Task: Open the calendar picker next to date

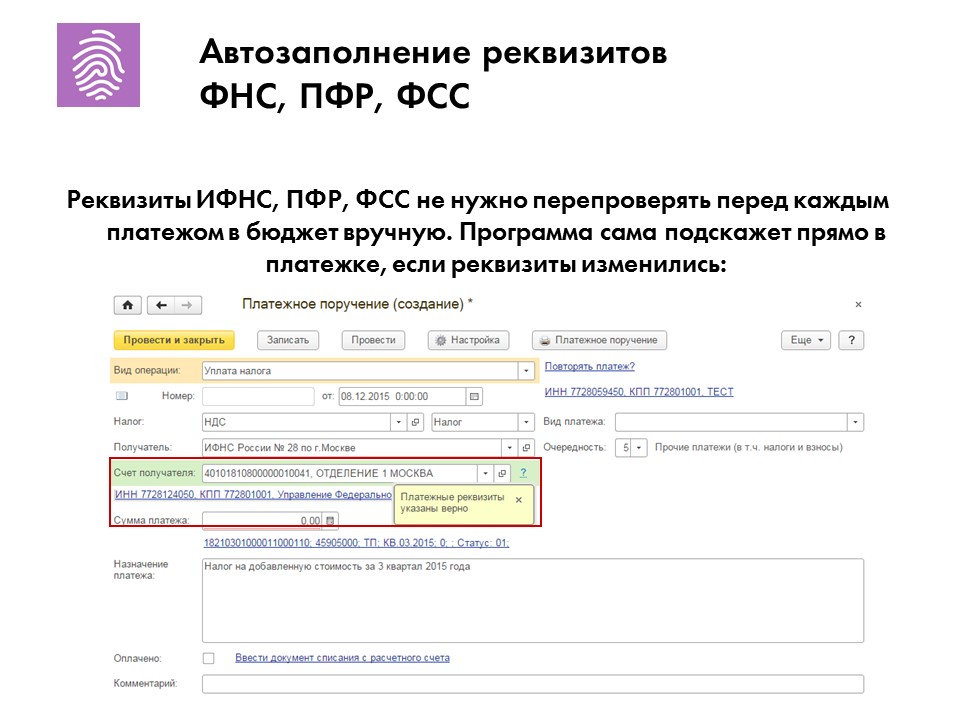Action: coord(474,396)
